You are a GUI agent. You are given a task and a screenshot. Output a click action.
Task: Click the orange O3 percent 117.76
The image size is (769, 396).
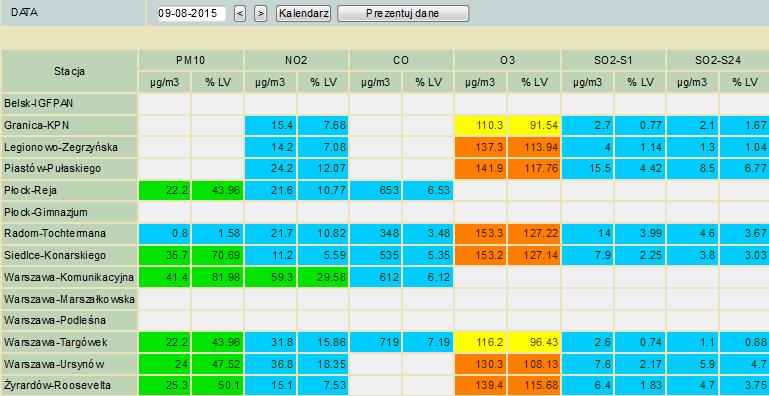click(534, 169)
